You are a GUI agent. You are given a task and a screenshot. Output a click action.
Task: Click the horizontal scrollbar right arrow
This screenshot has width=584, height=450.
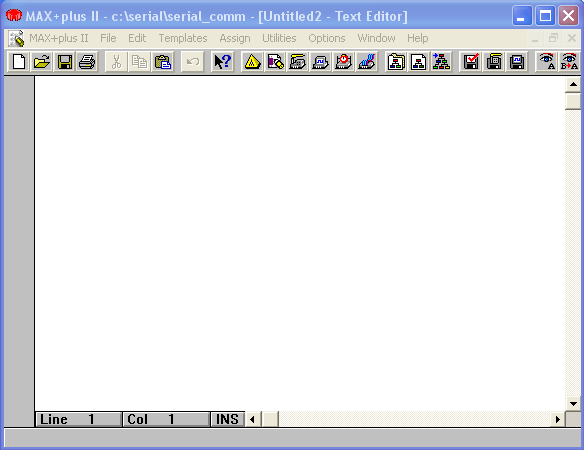pyautogui.click(x=558, y=419)
